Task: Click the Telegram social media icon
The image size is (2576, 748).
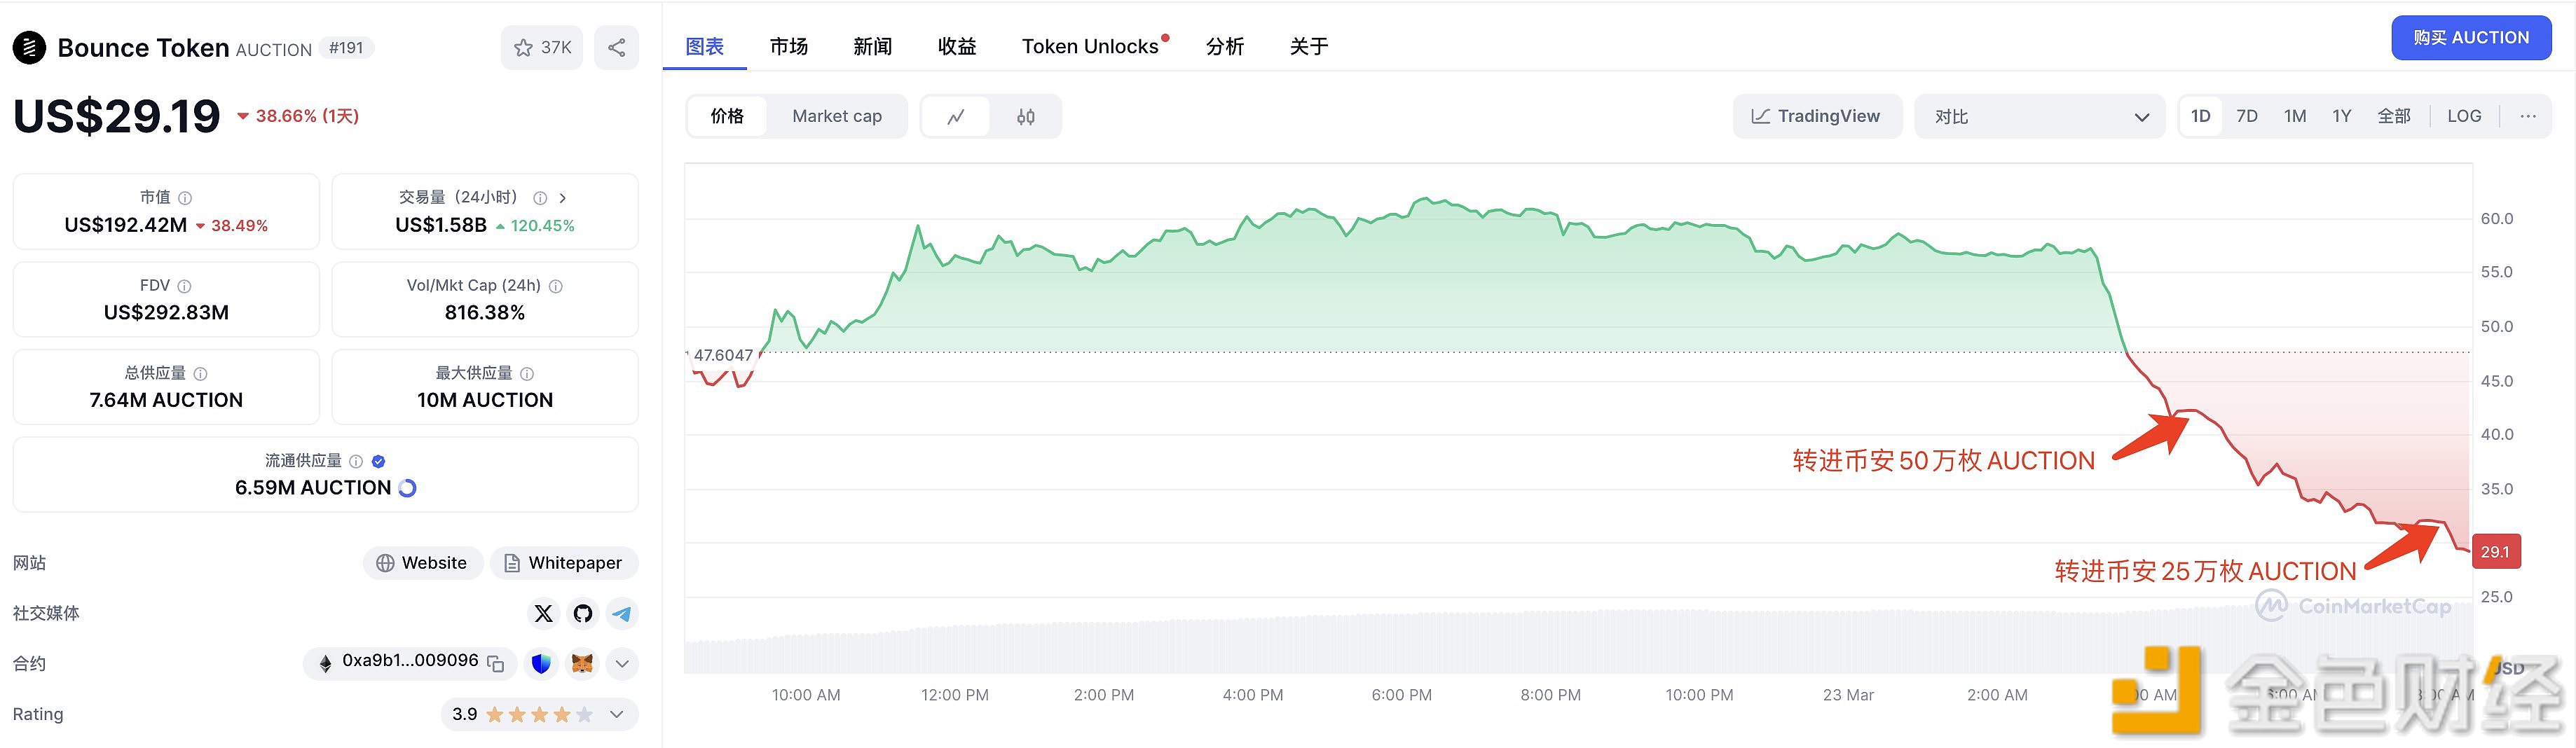Action: (x=621, y=613)
